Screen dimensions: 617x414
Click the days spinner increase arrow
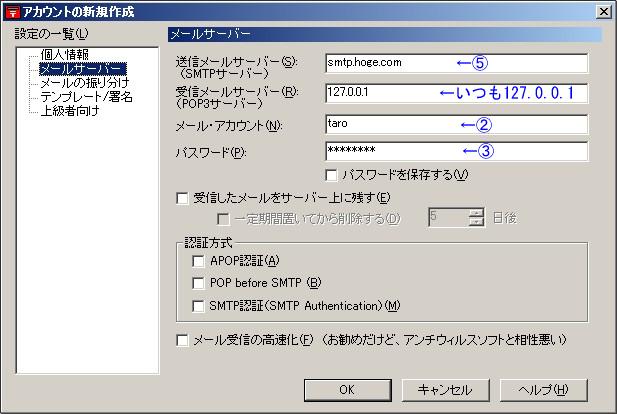pyautogui.click(x=476, y=213)
